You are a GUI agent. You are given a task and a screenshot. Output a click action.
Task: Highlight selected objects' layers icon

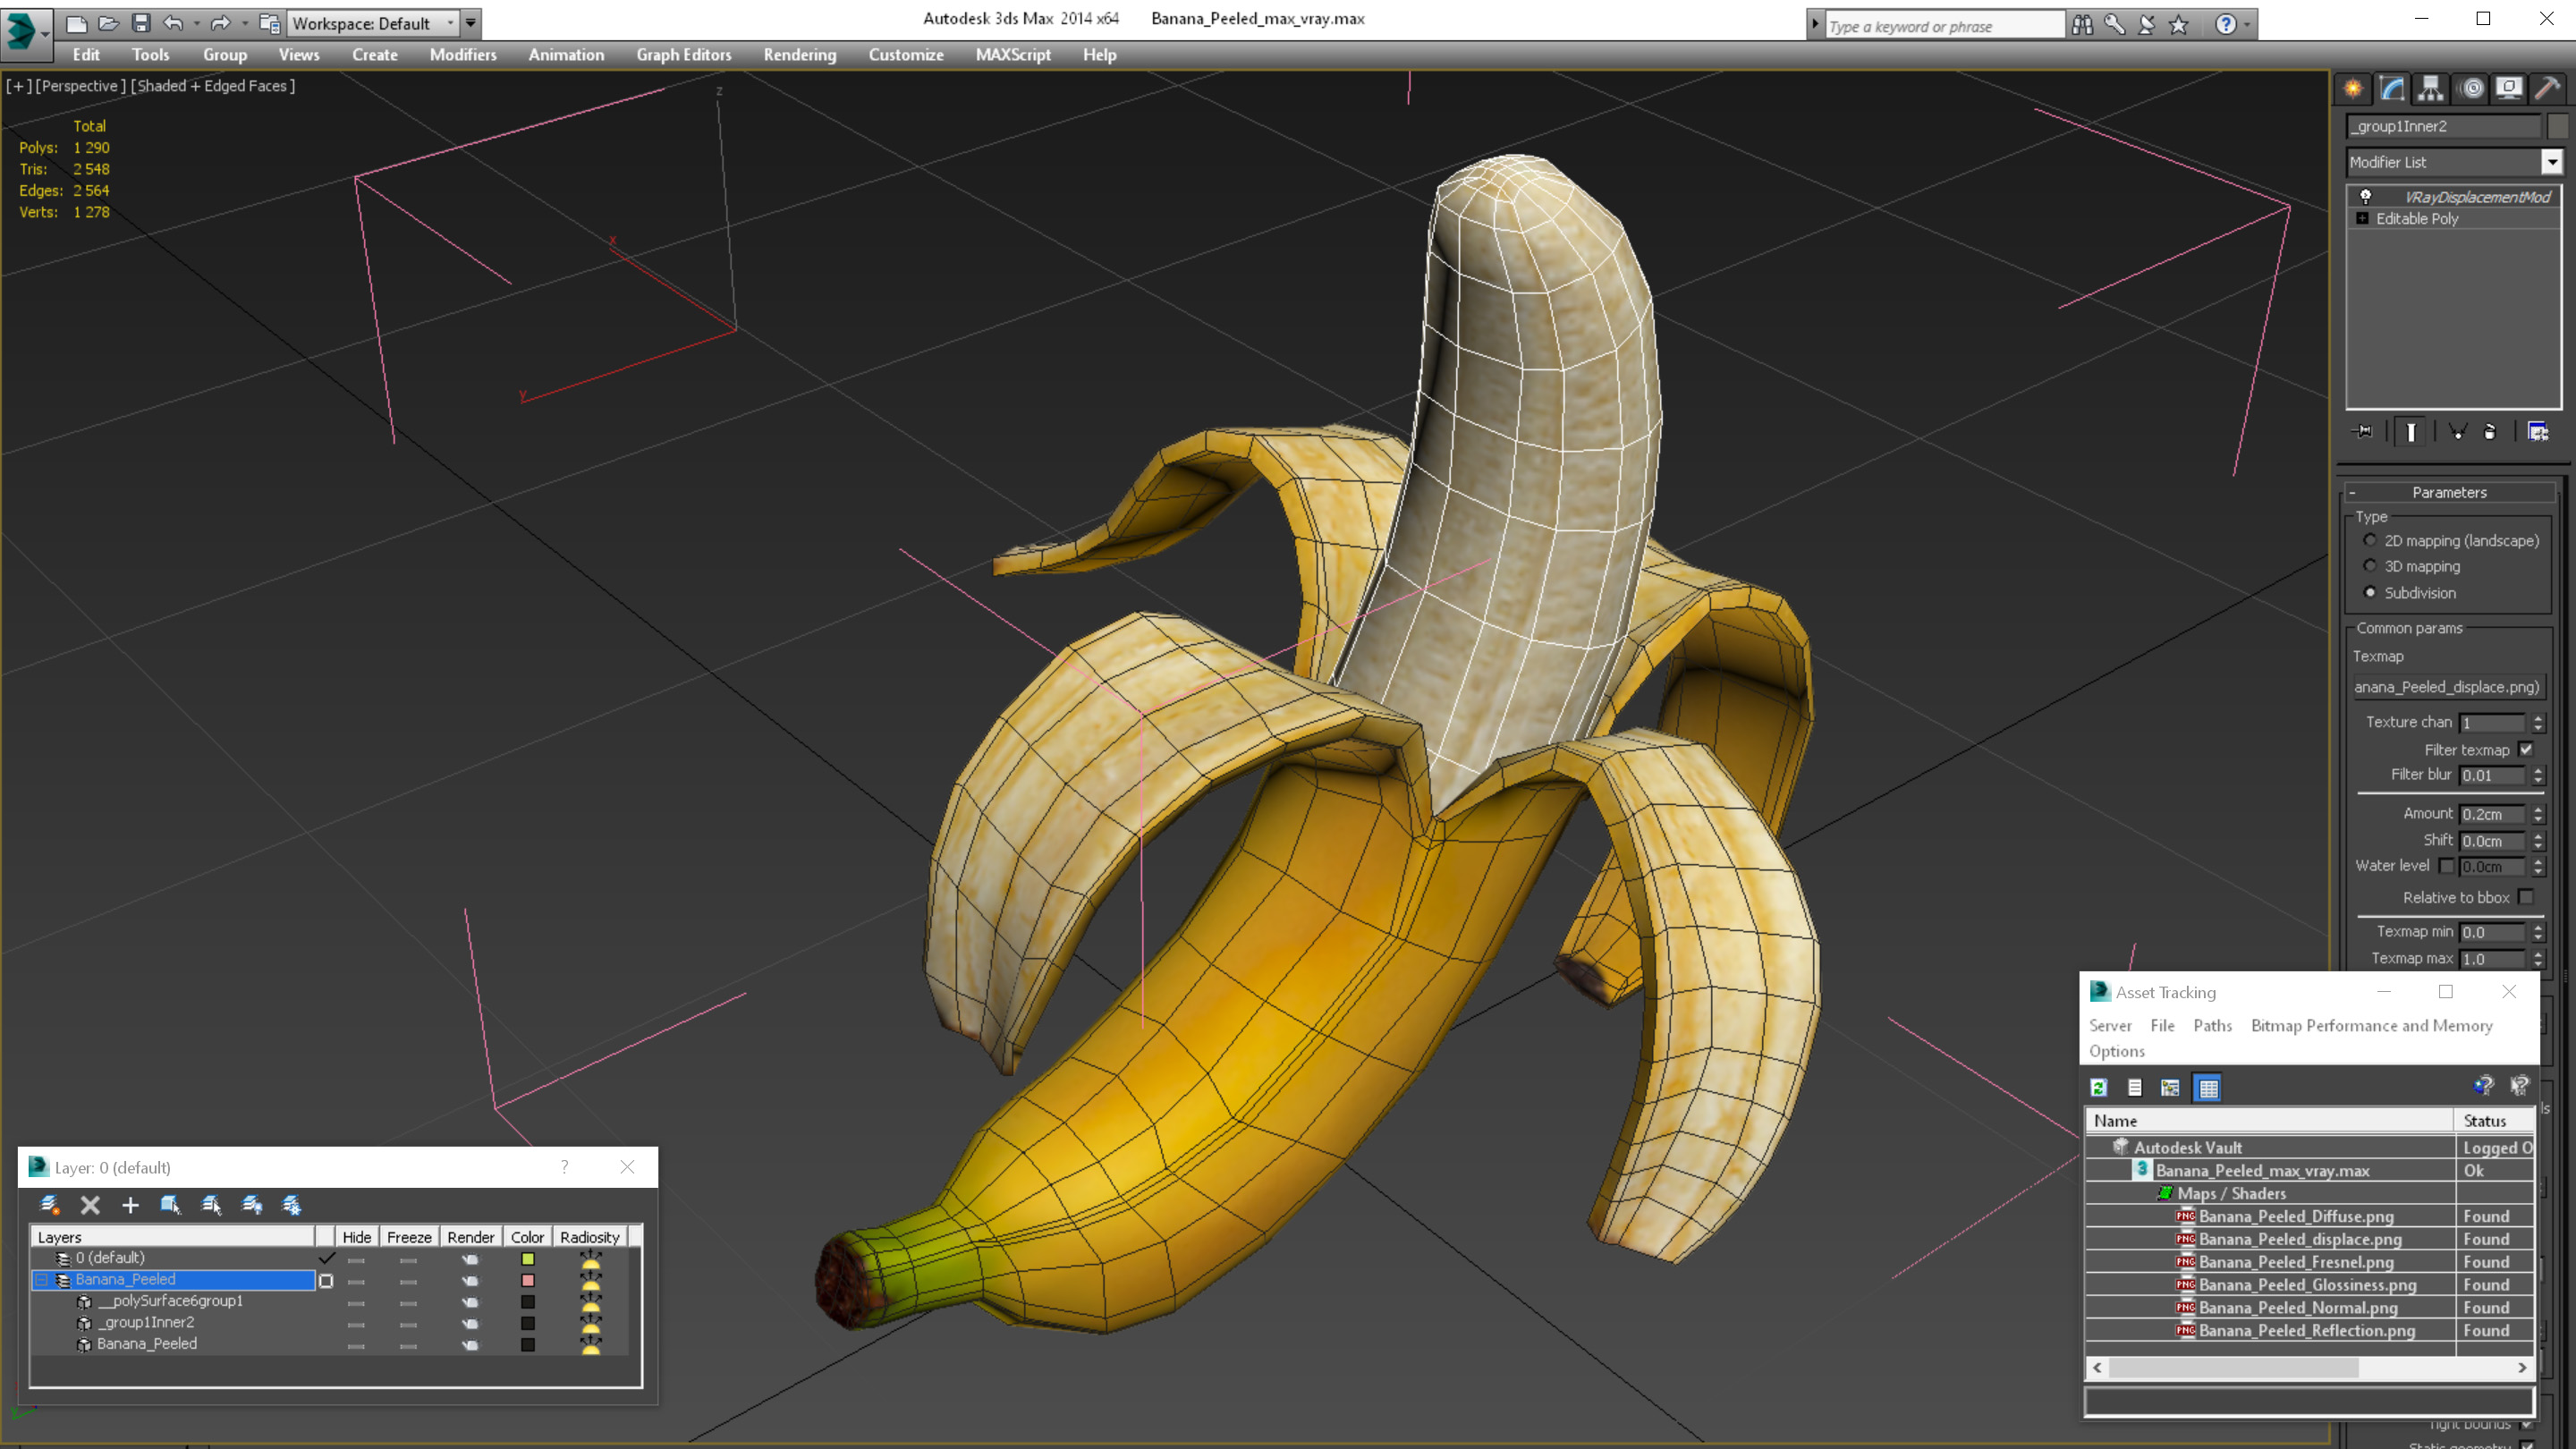point(211,1205)
